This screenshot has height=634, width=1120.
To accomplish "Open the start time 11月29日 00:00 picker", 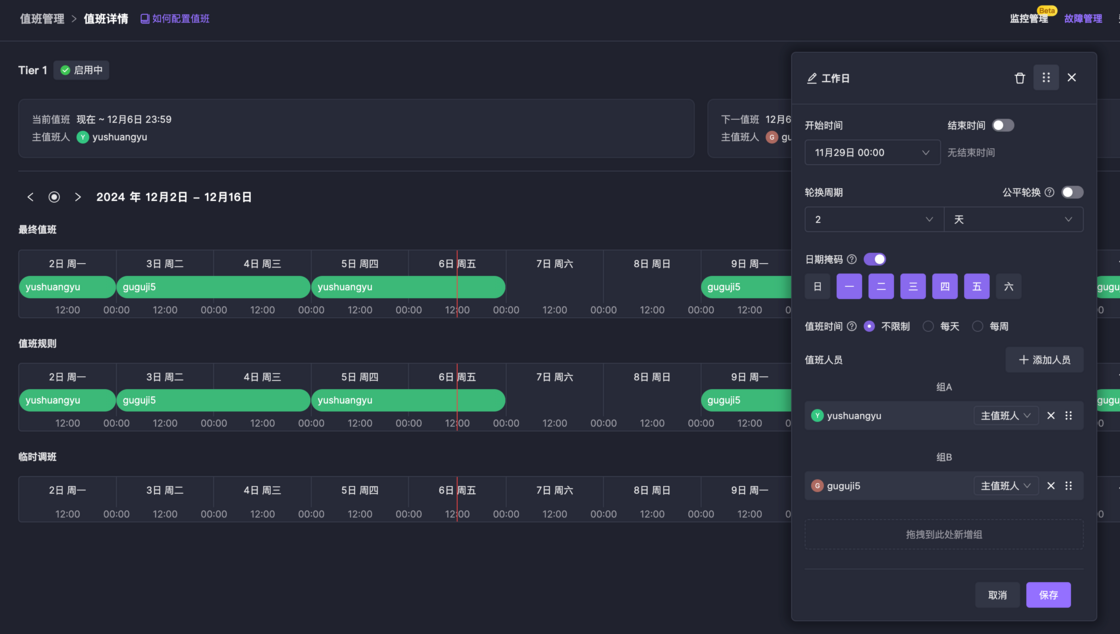I will (871, 153).
